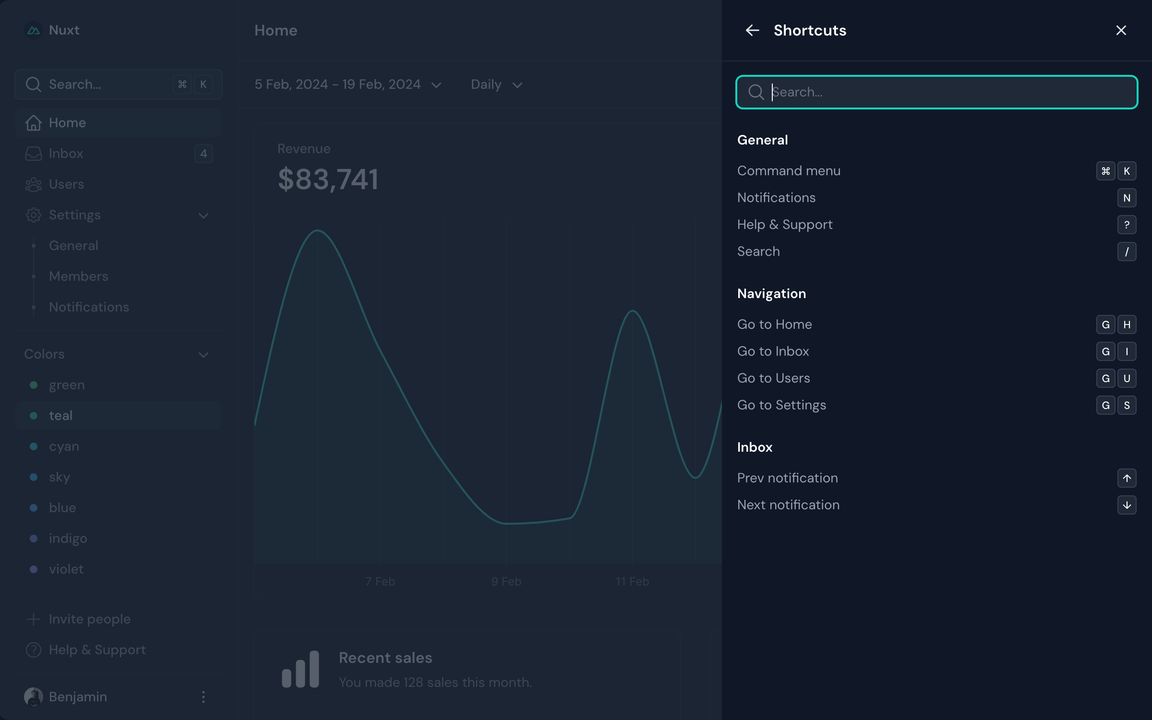1152x720 pixels.
Task: Open the Daily interval dropdown
Action: pos(496,84)
